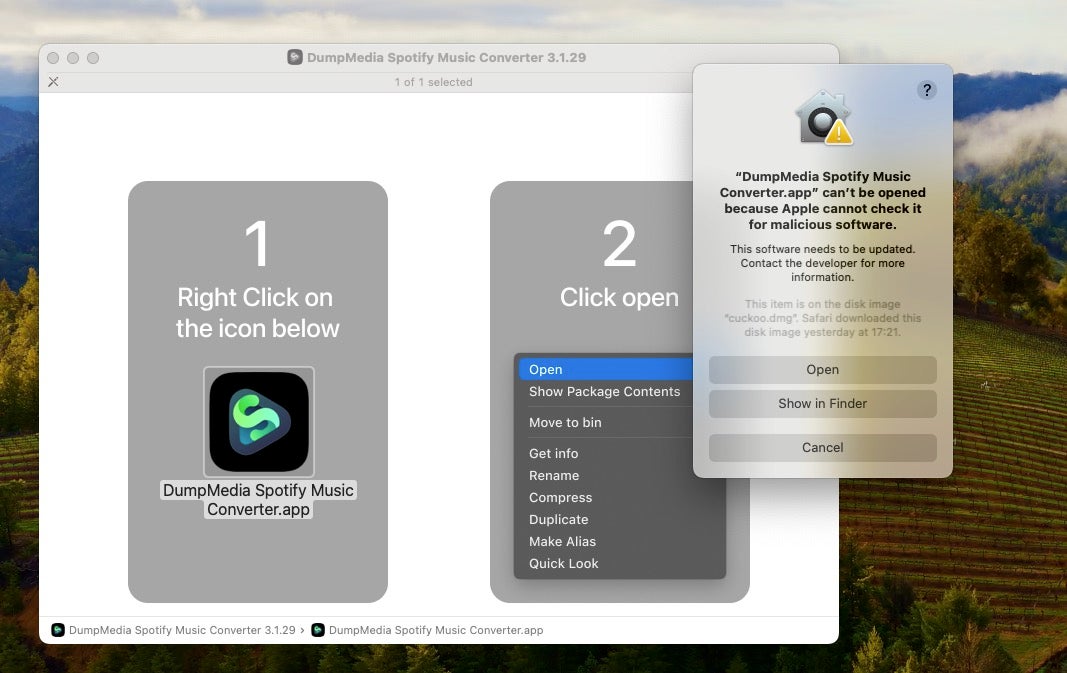Image resolution: width=1067 pixels, height=673 pixels.
Task: Choose Move to bin from the menu
Action: tap(565, 423)
